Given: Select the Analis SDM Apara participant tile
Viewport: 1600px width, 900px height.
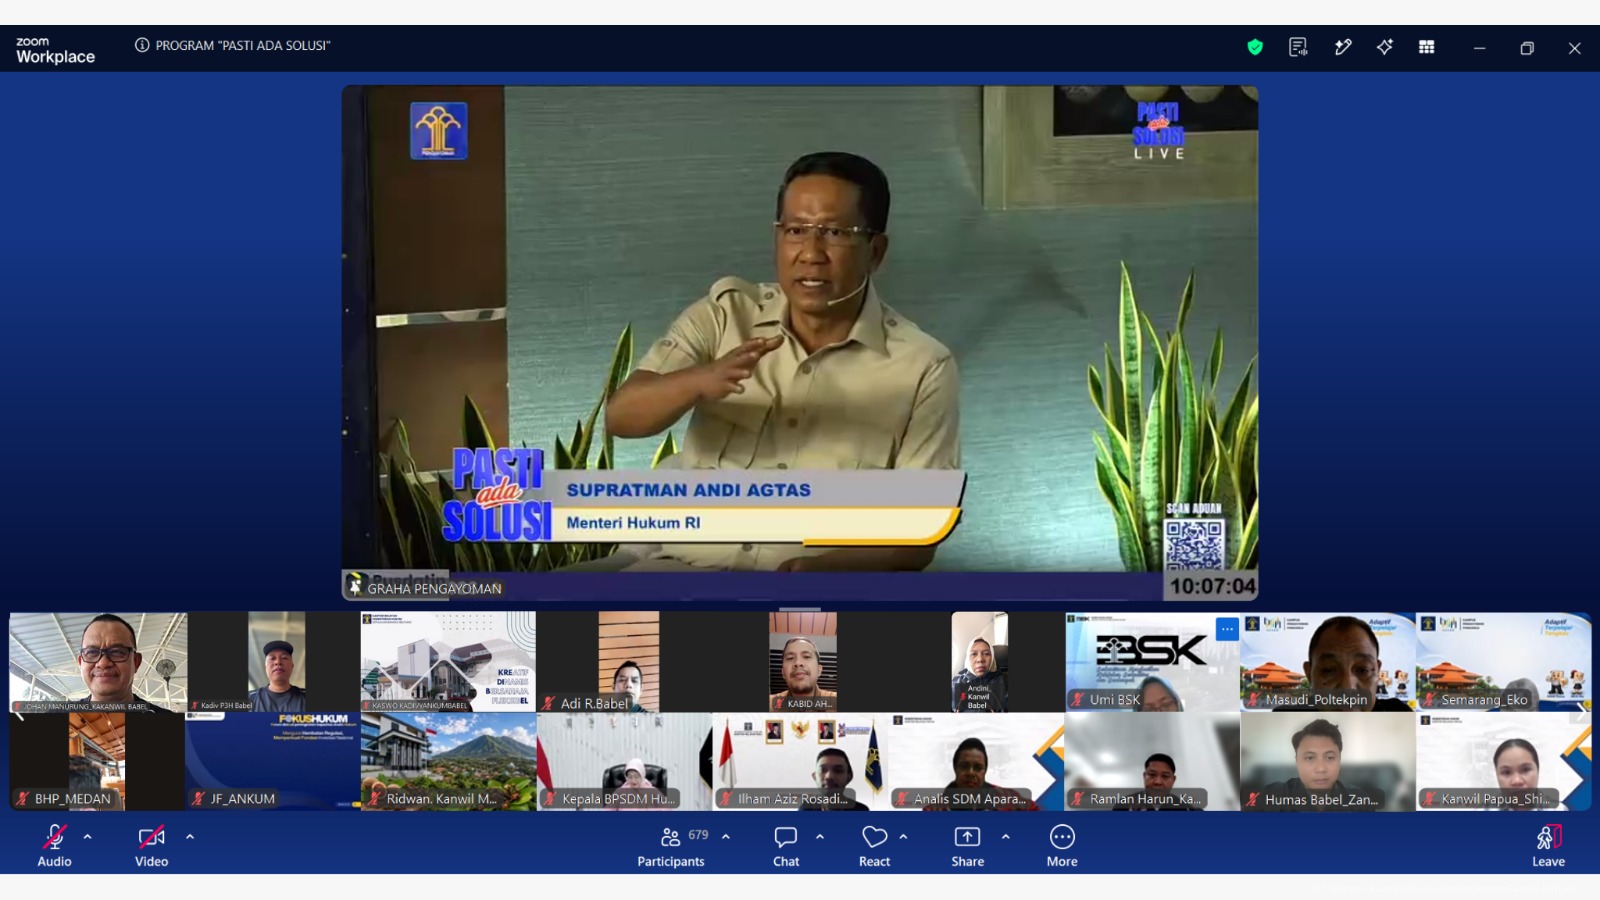Looking at the screenshot, I should click(976, 761).
